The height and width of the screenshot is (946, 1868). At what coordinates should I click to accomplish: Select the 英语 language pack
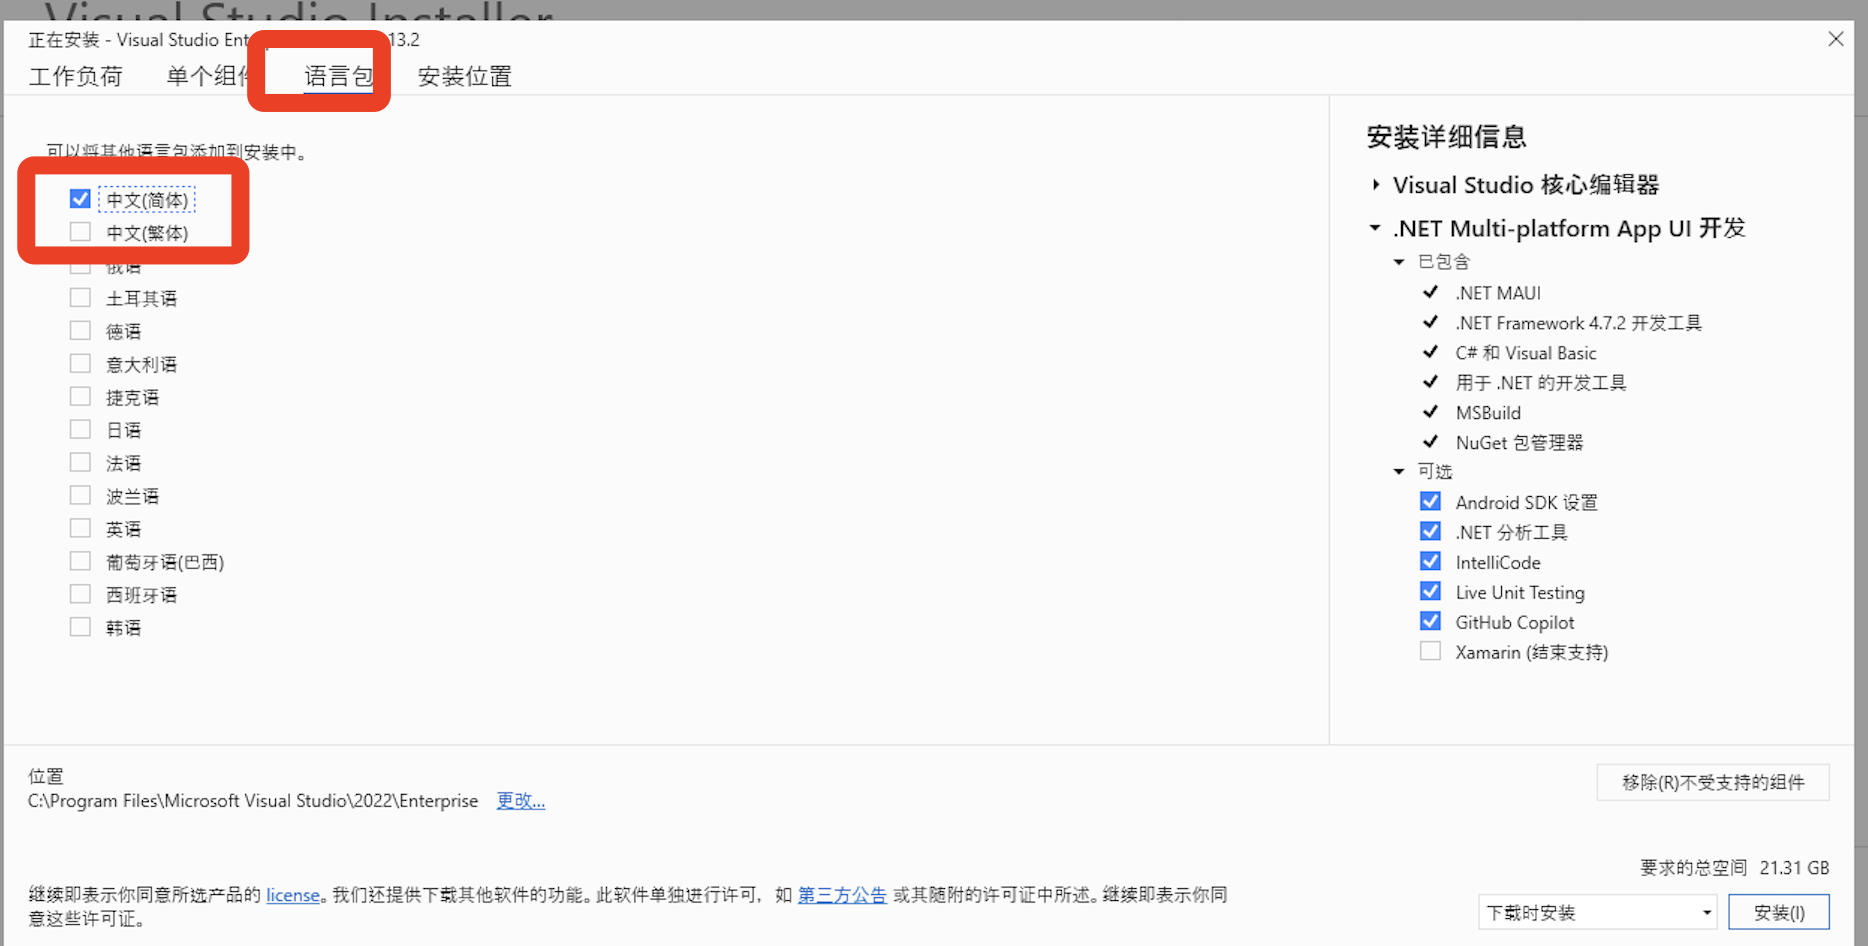[x=80, y=527]
